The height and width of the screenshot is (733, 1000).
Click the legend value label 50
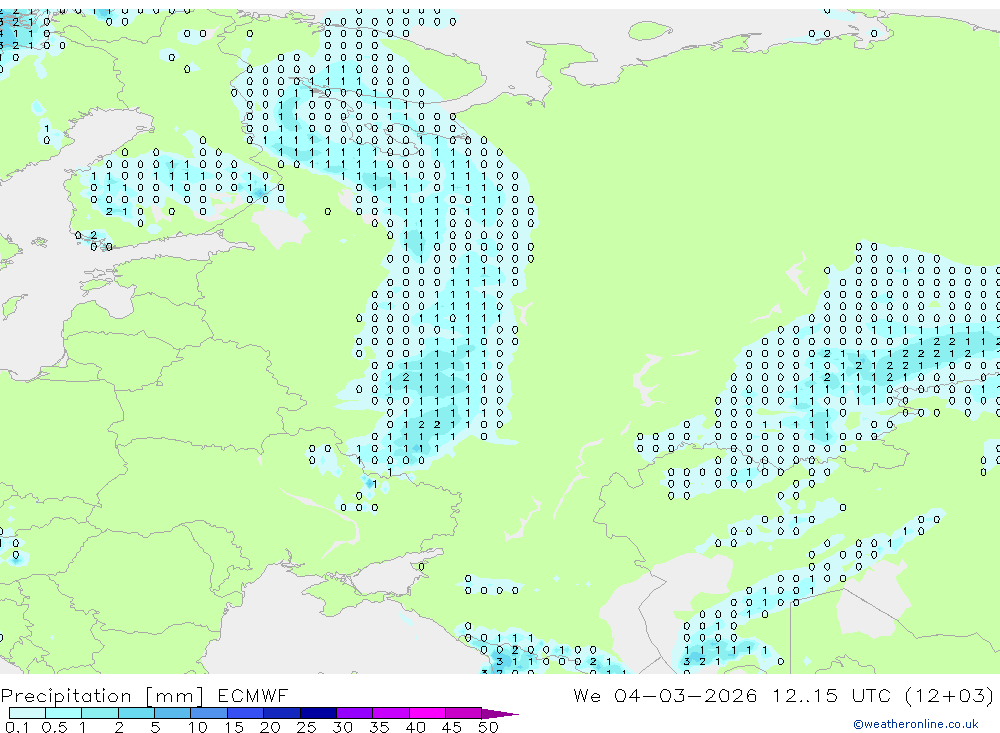pyautogui.click(x=488, y=727)
